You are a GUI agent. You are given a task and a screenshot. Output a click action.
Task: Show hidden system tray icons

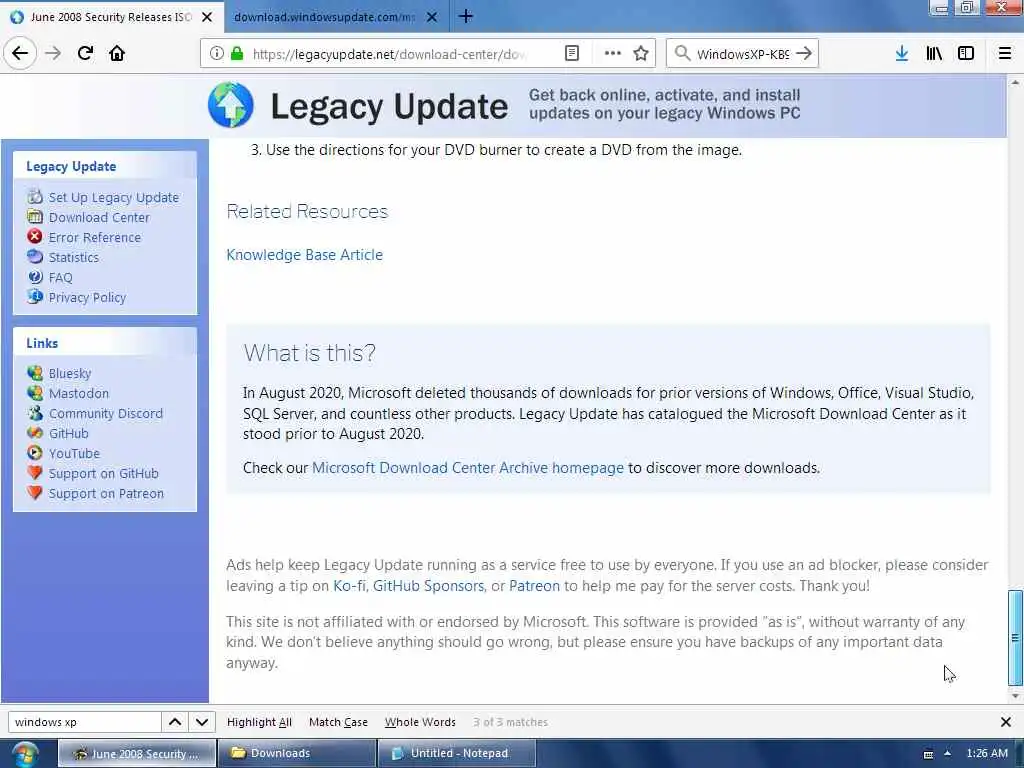tap(948, 753)
